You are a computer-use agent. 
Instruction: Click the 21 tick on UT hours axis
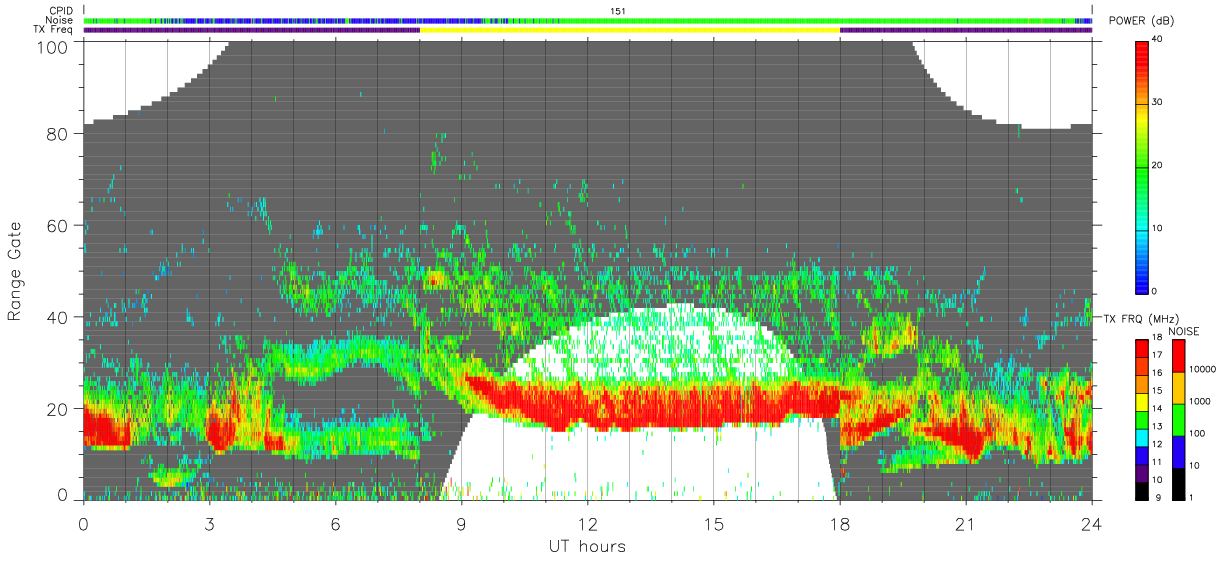pos(966,523)
